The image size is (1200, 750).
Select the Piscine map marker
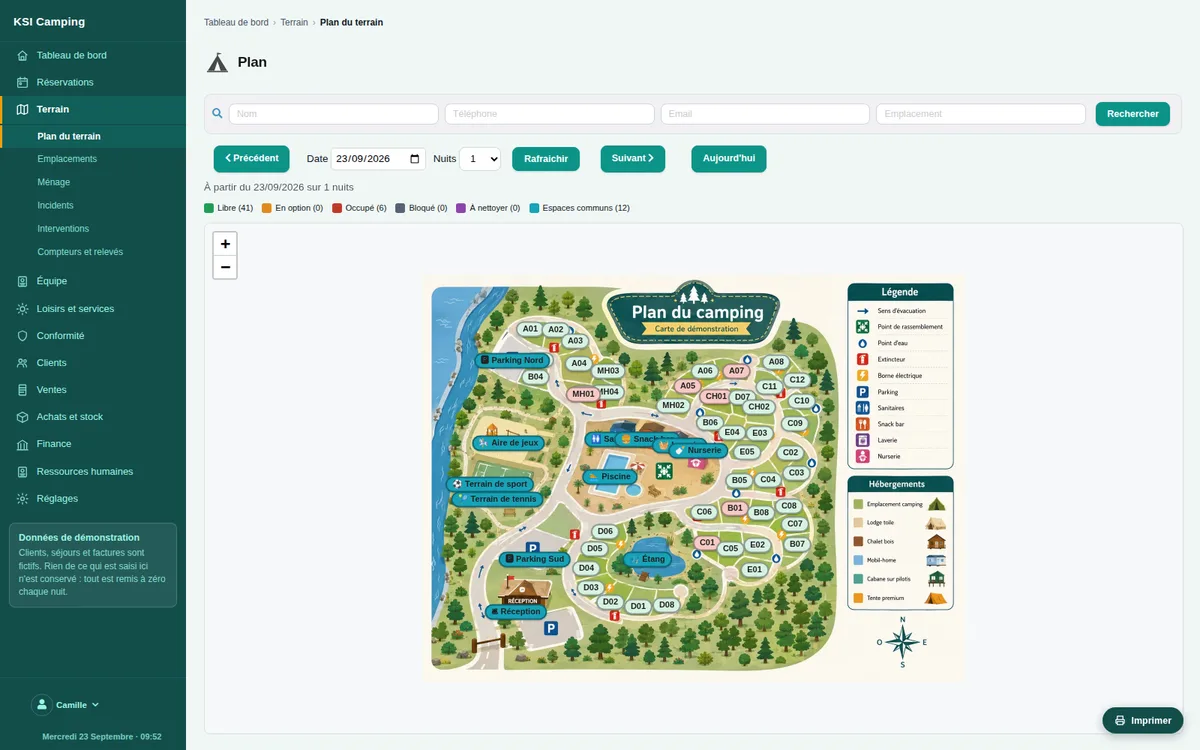pos(610,477)
